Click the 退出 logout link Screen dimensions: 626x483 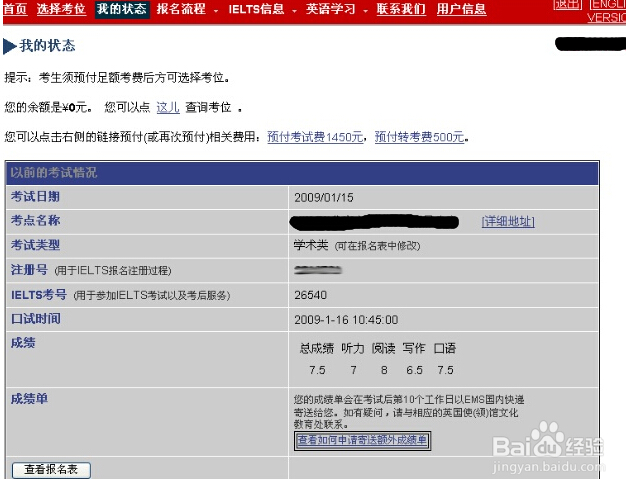coord(567,4)
